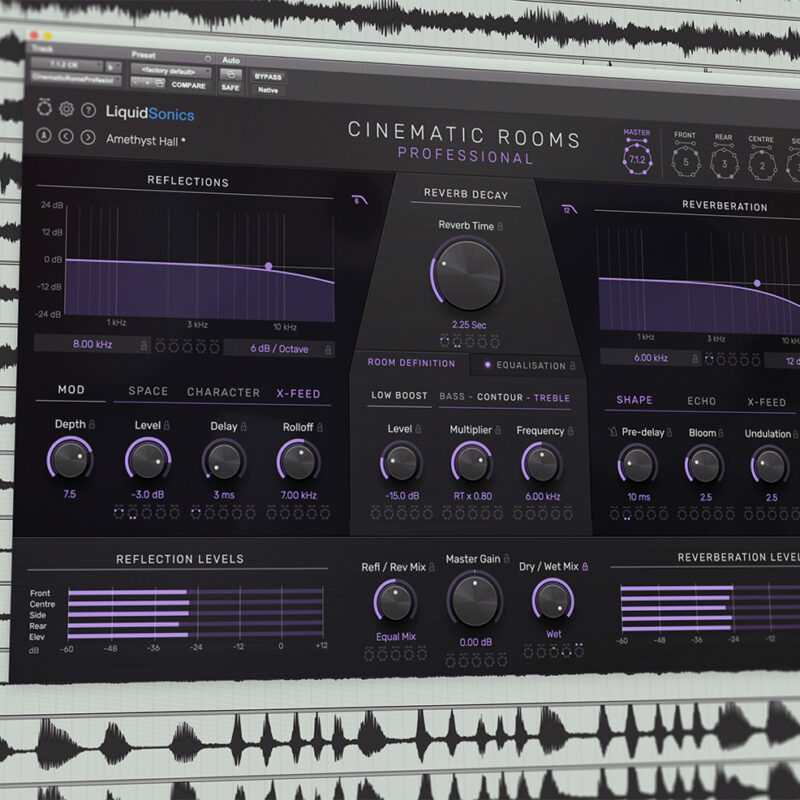Viewport: 800px width, 800px height.
Task: Open the ROOM DEFINITION tab
Action: [411, 363]
